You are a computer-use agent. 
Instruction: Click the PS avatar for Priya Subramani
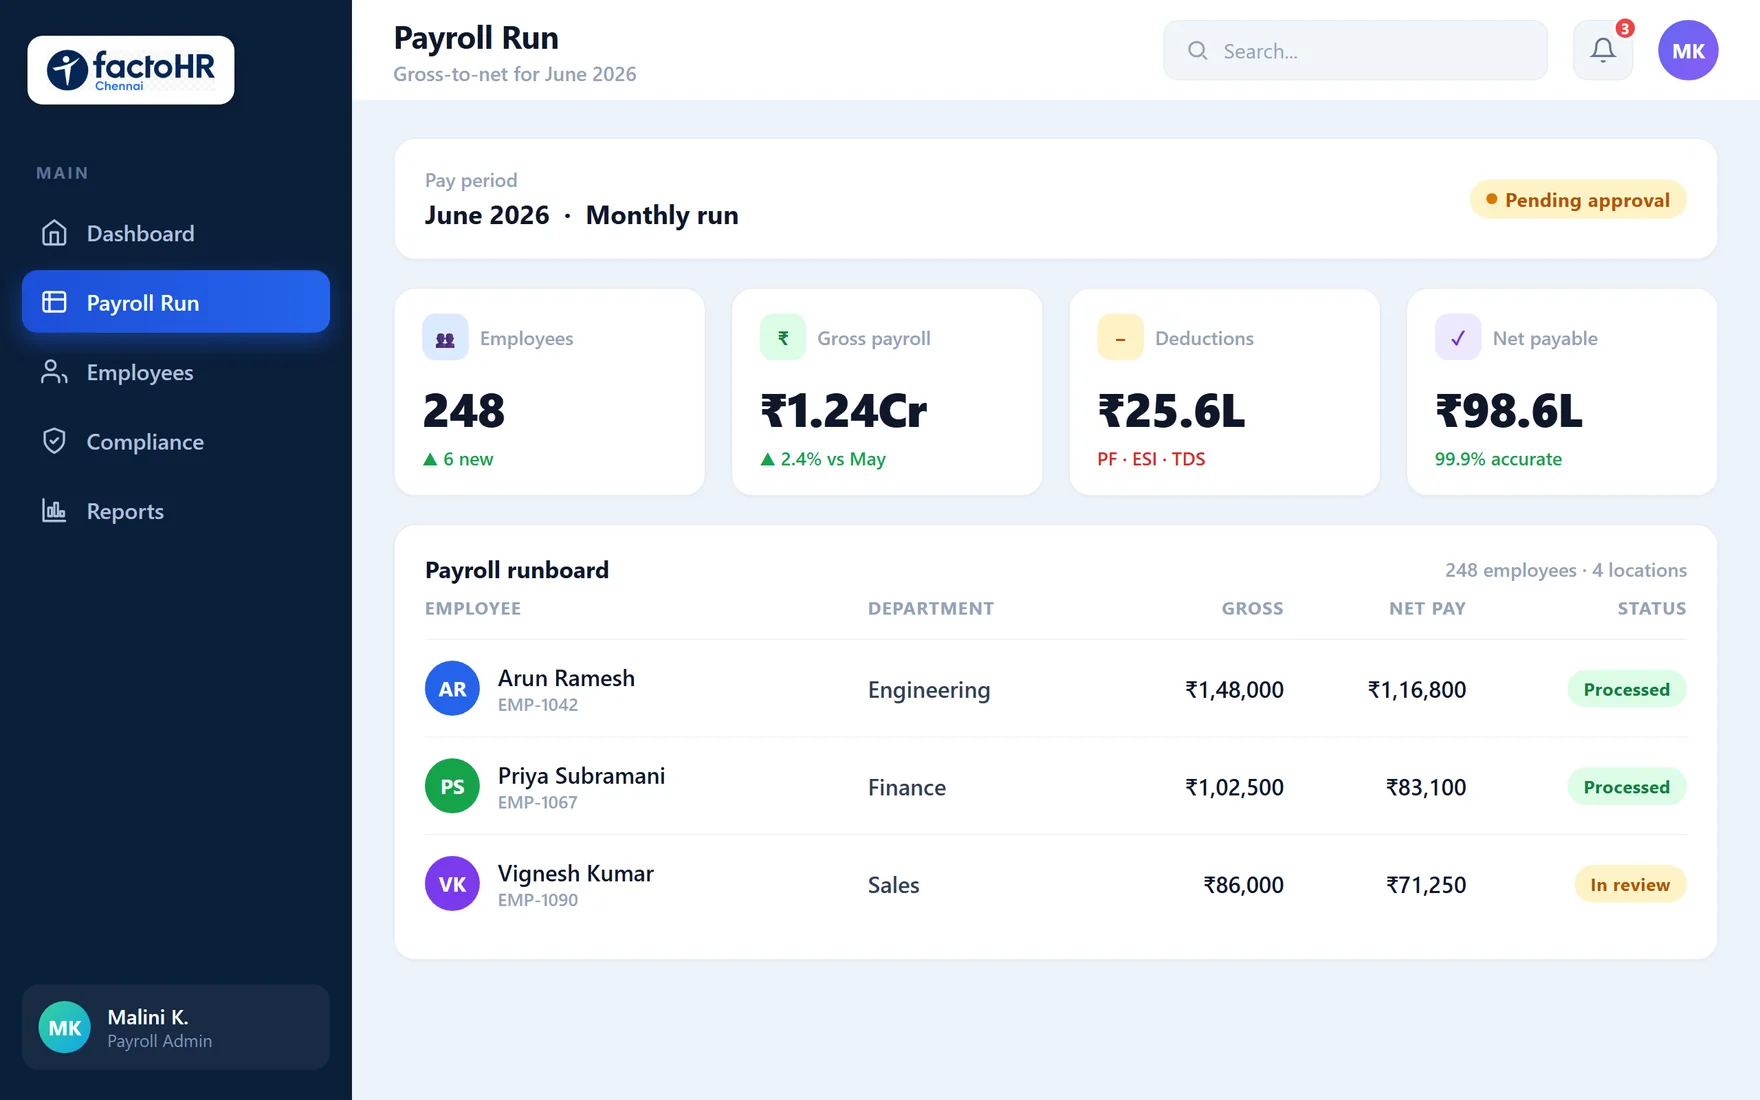point(452,786)
